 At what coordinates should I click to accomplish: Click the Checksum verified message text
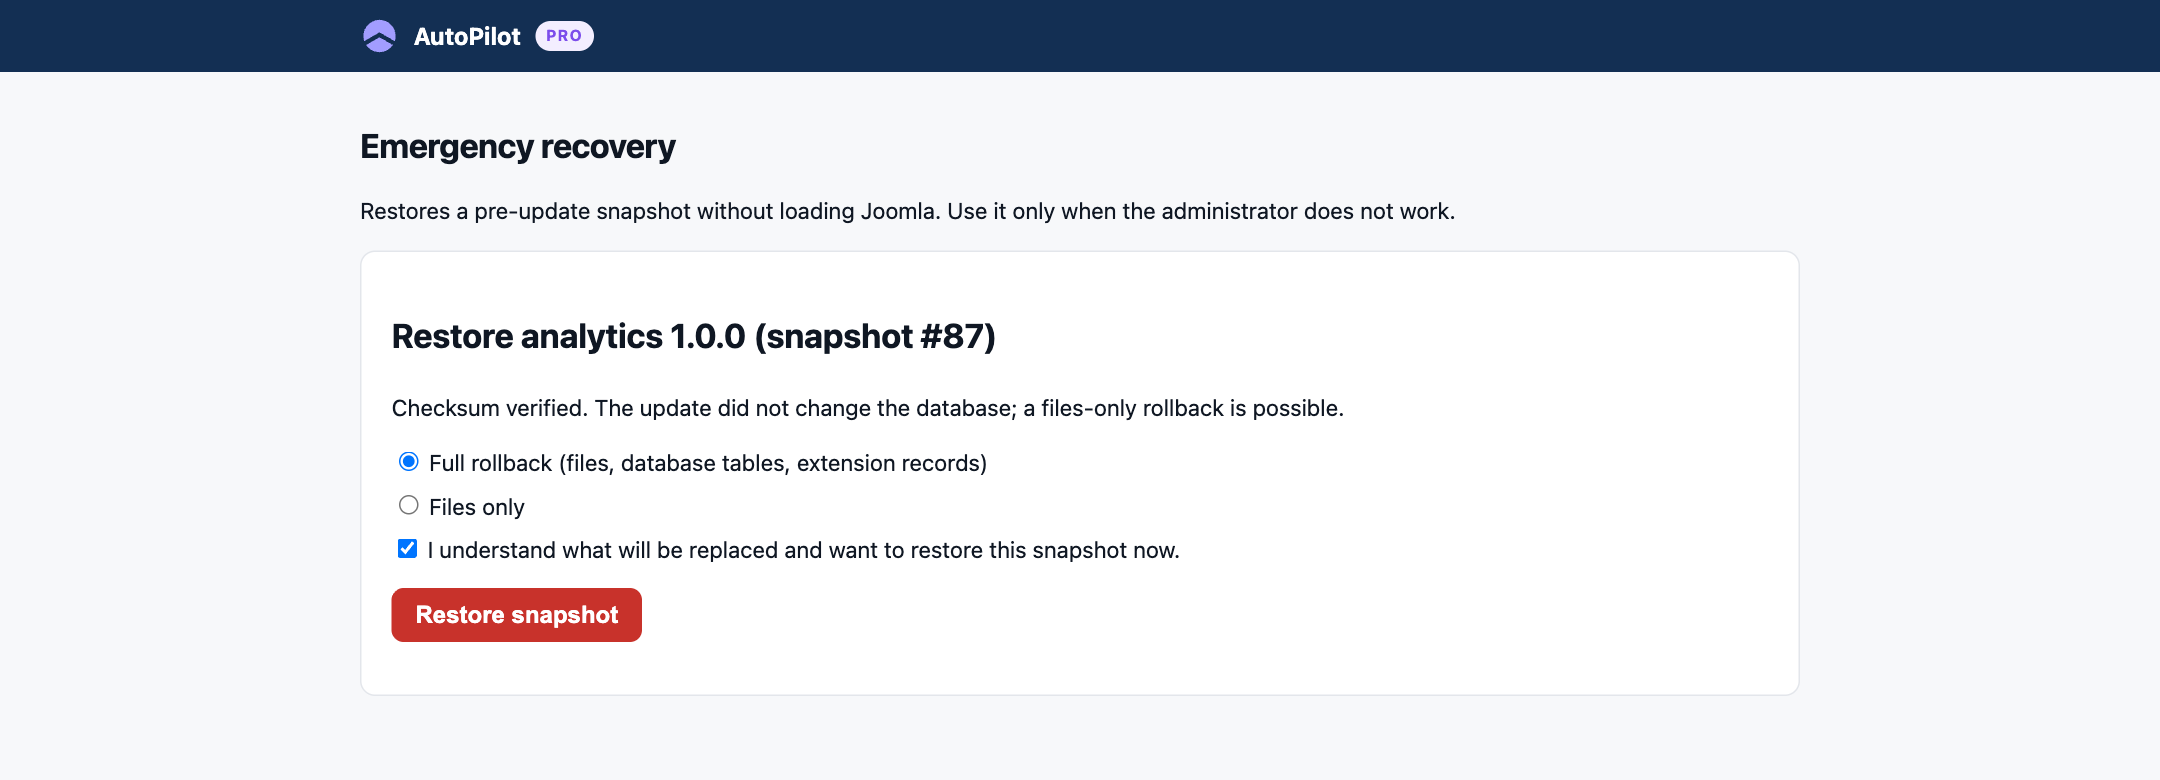(868, 408)
